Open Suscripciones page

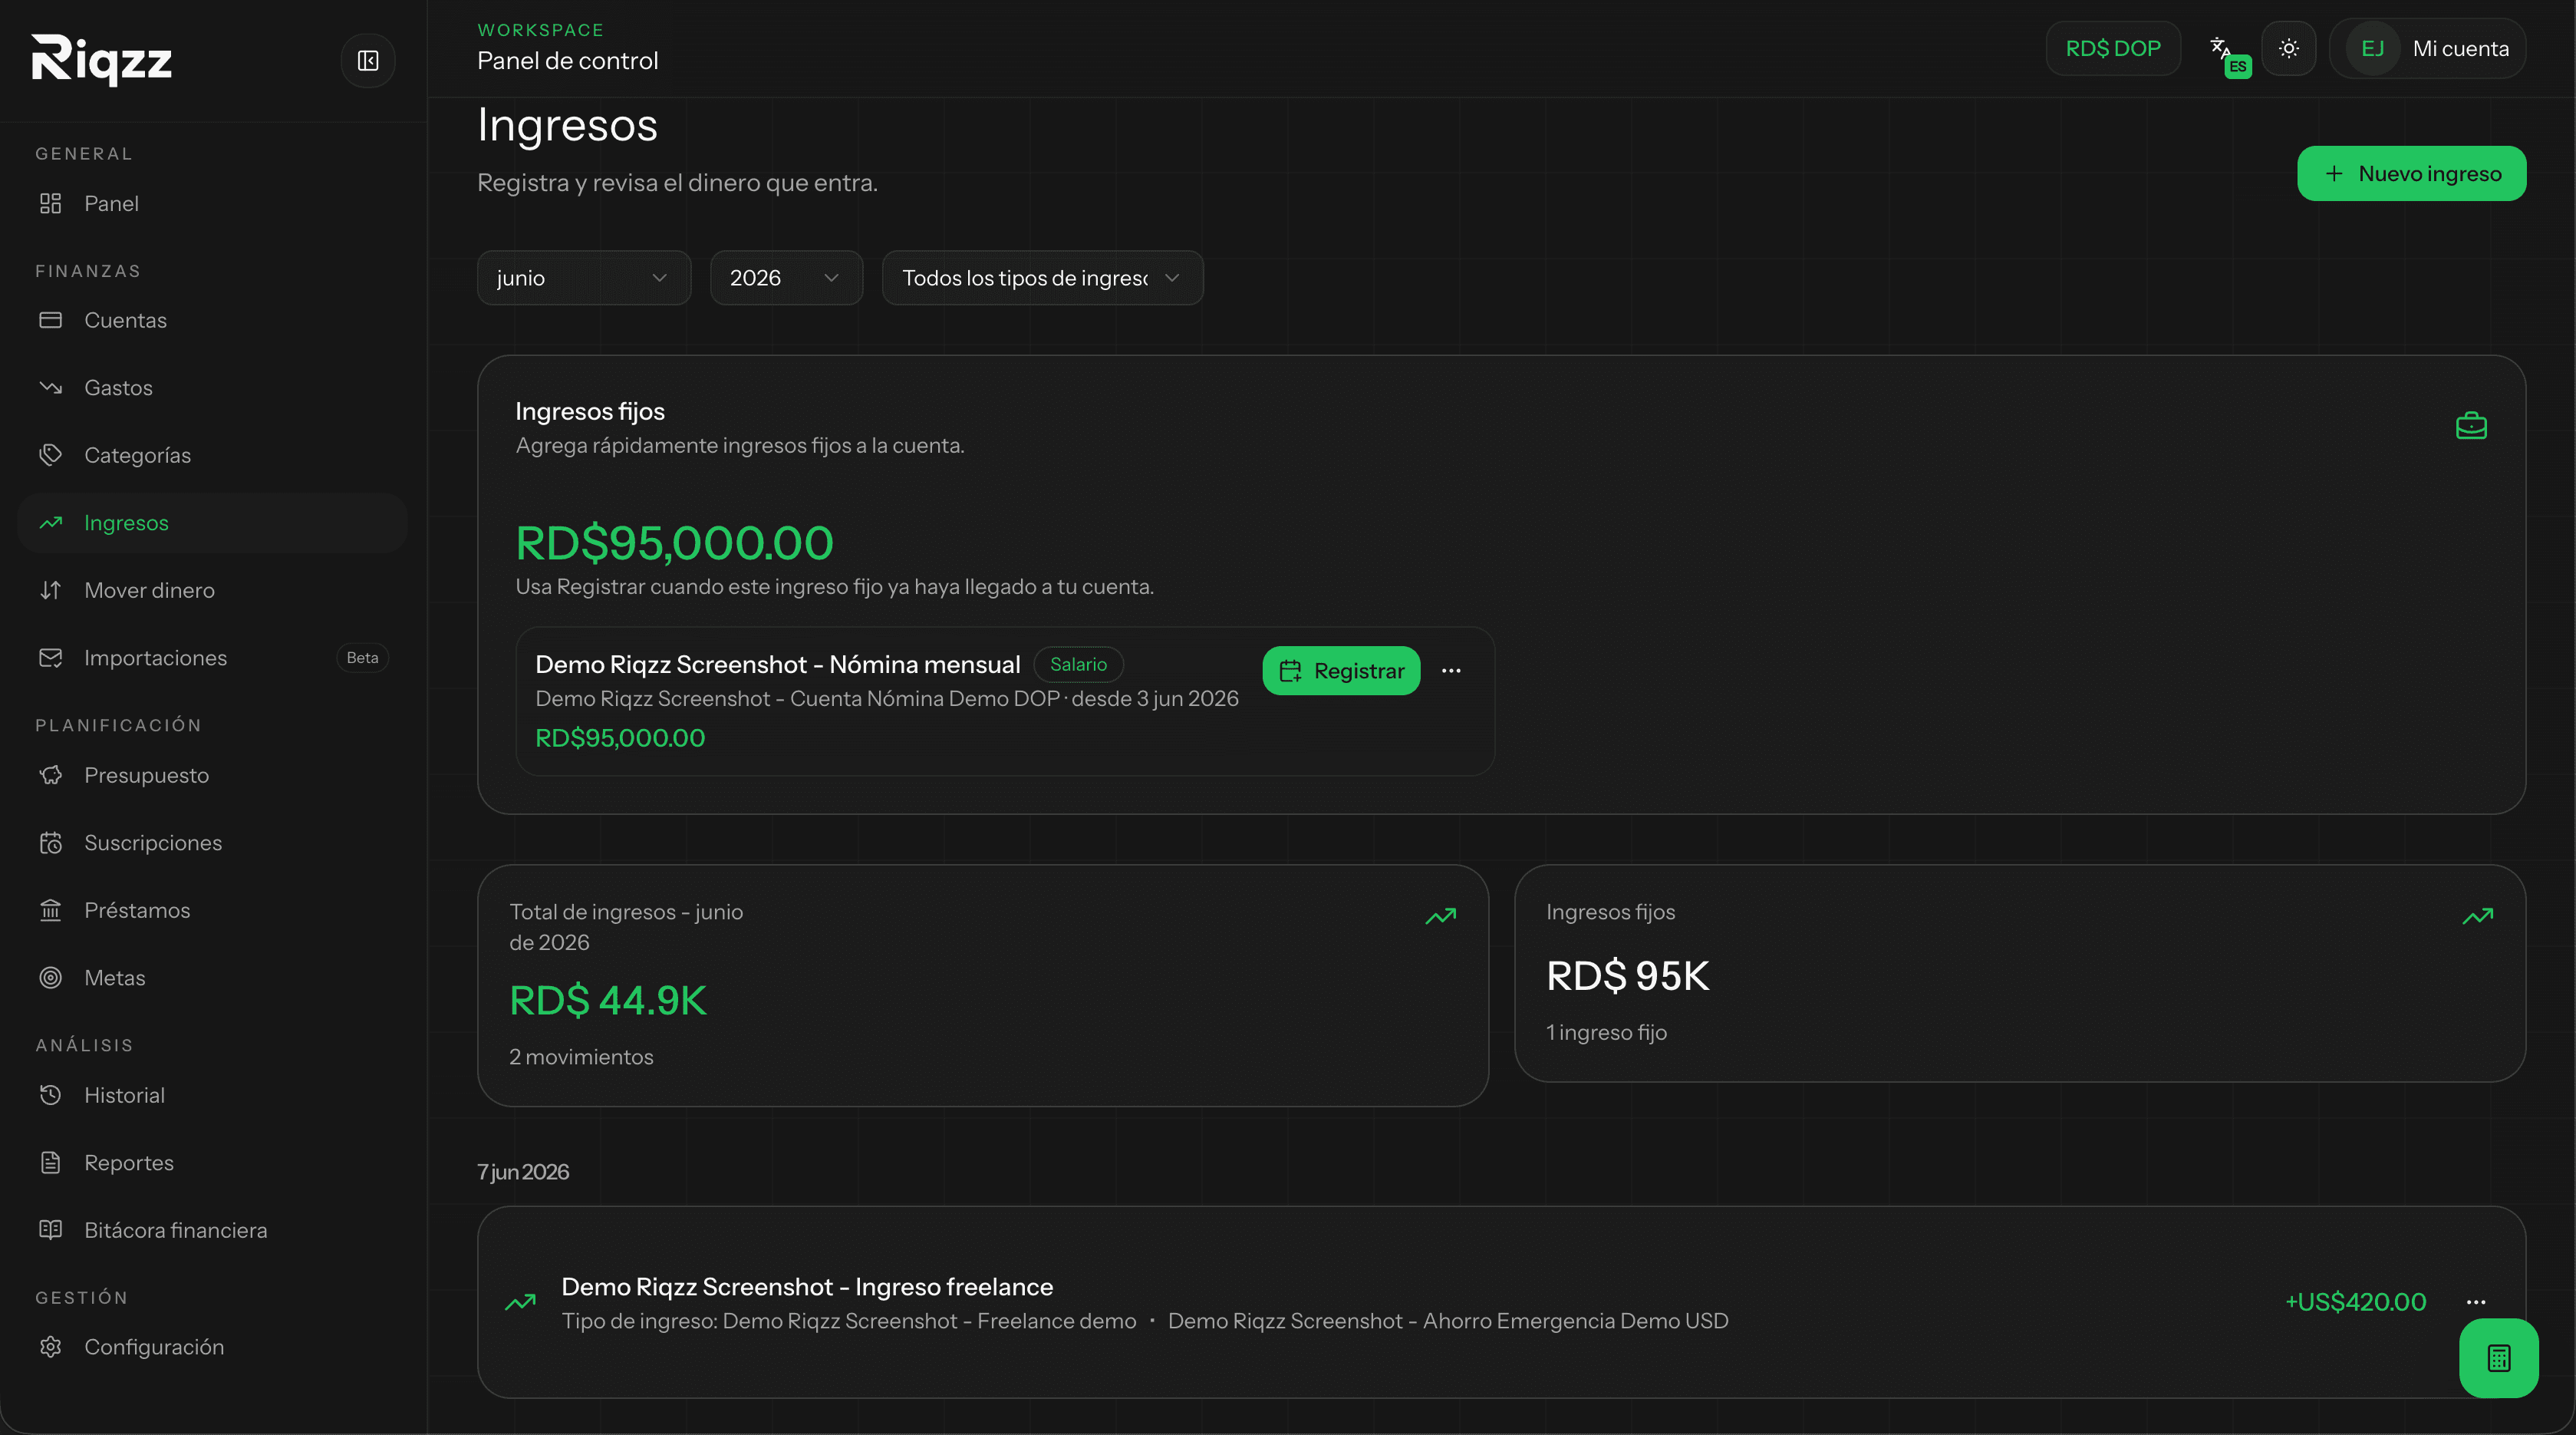pos(212,843)
